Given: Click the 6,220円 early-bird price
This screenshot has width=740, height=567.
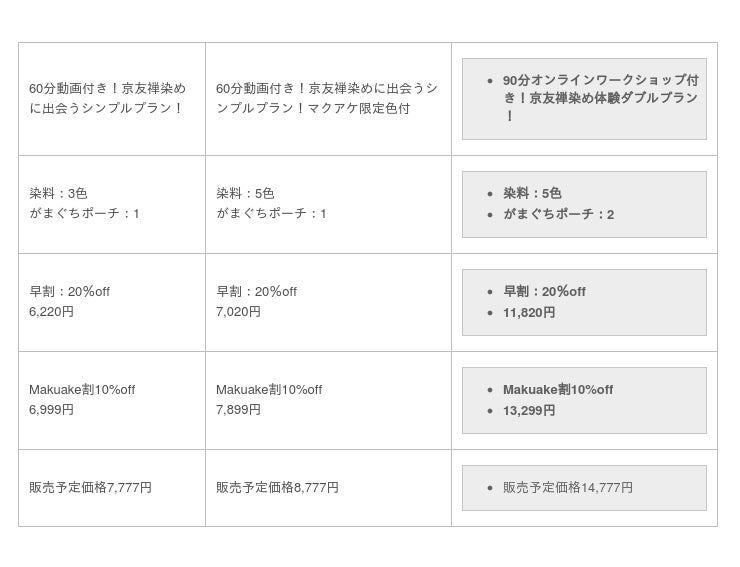Looking at the screenshot, I should point(51,311).
